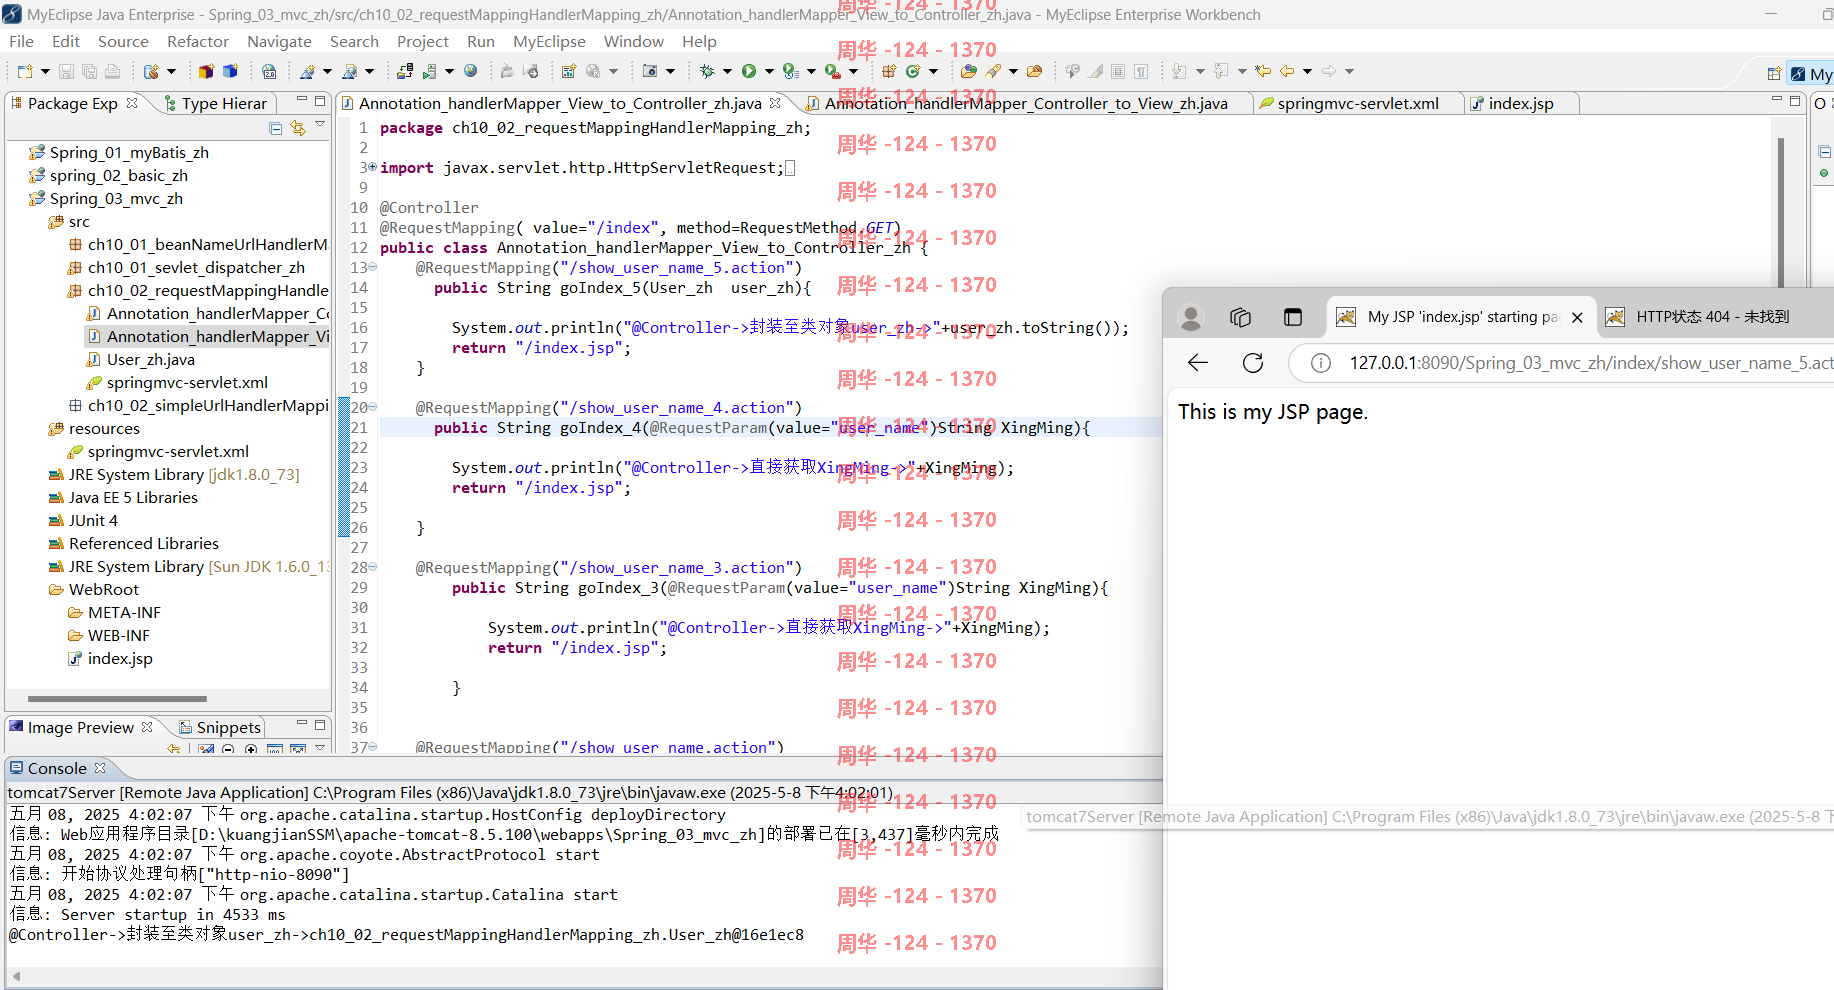Viewport: 1834px width, 990px height.
Task: Click the Save icon in toolbar
Action: pyautogui.click(x=66, y=71)
